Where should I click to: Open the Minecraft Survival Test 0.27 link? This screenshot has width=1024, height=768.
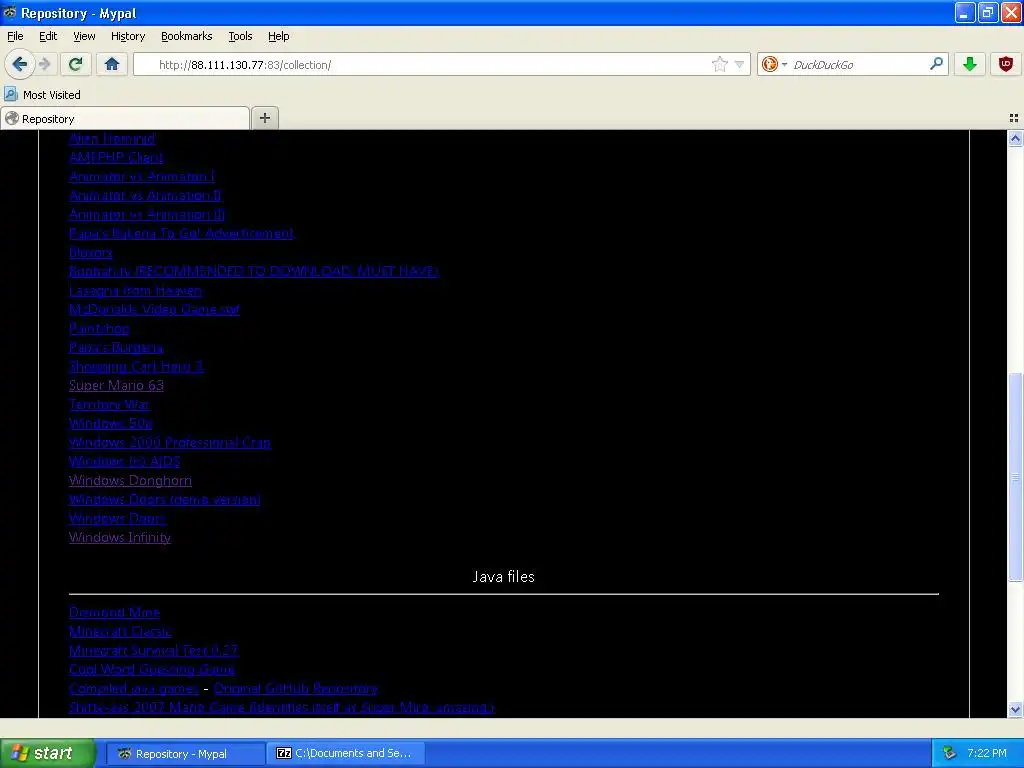pos(154,650)
